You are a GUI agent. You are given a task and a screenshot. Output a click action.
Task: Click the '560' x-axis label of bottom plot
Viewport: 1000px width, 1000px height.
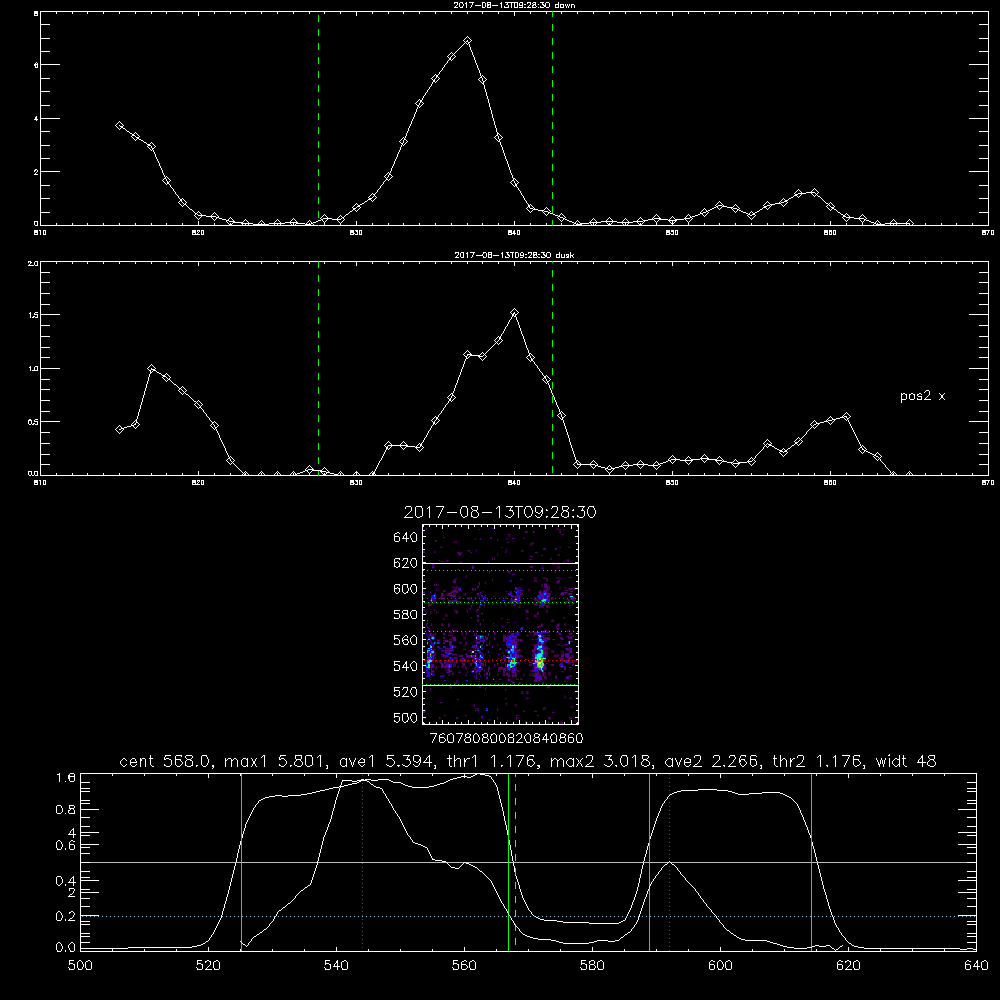coord(464,966)
